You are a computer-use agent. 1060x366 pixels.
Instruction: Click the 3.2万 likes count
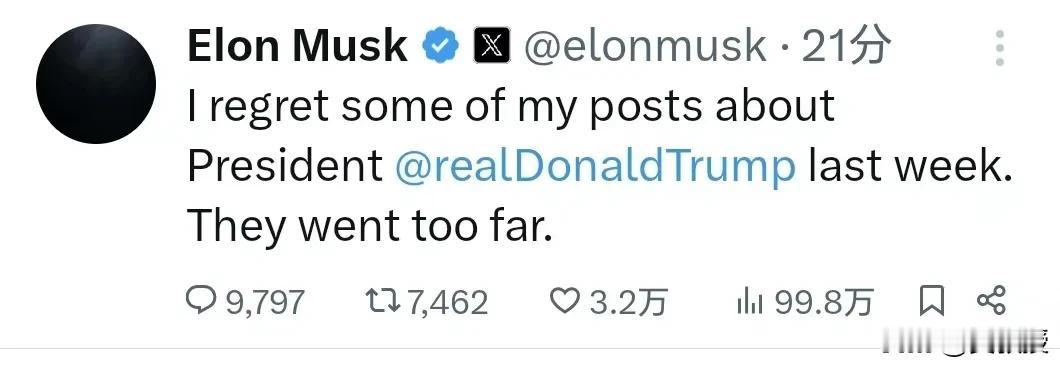(x=628, y=302)
